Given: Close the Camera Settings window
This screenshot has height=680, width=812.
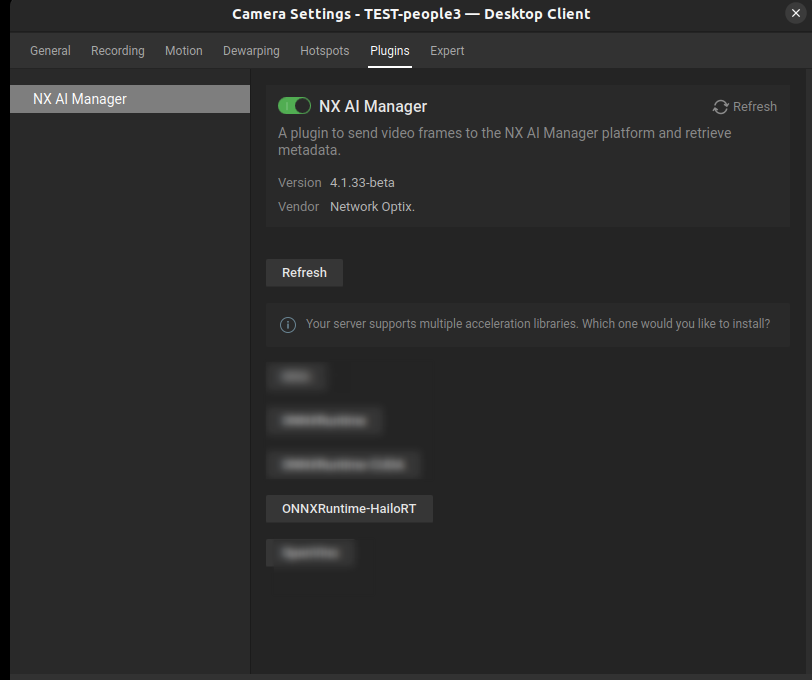Looking at the screenshot, I should pyautogui.click(x=795, y=13).
